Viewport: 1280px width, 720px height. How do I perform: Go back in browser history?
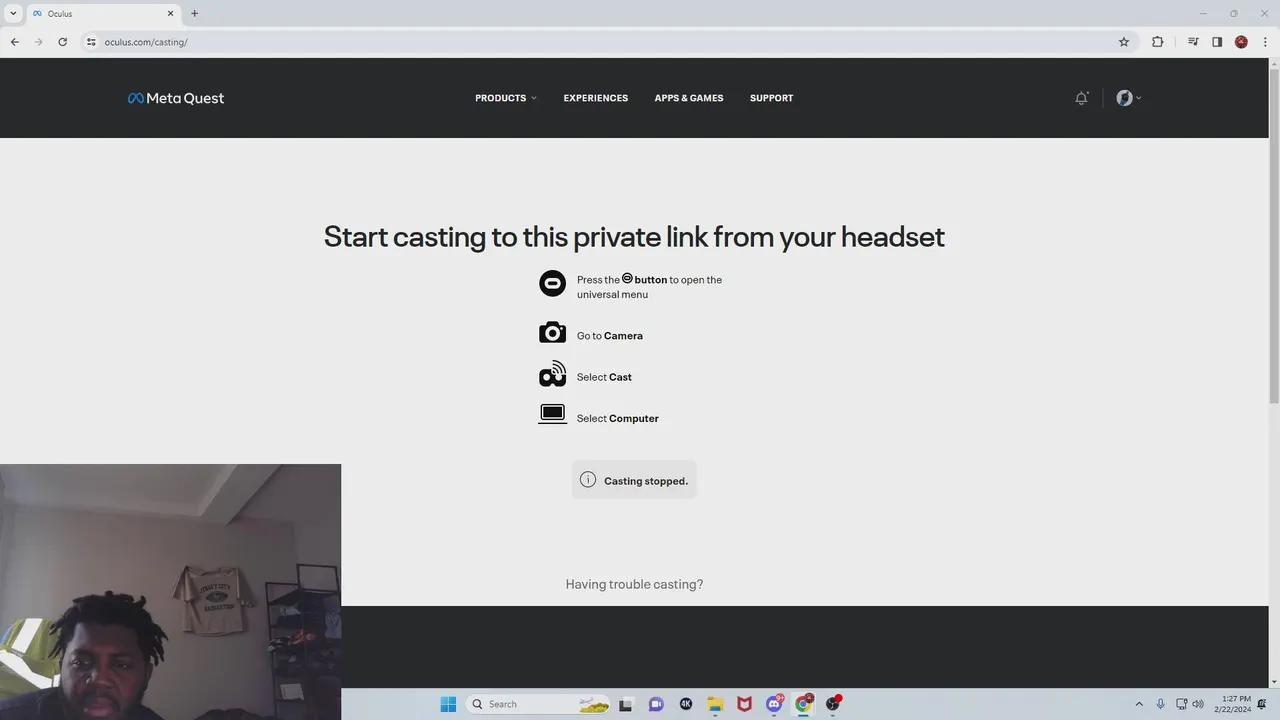(x=15, y=42)
